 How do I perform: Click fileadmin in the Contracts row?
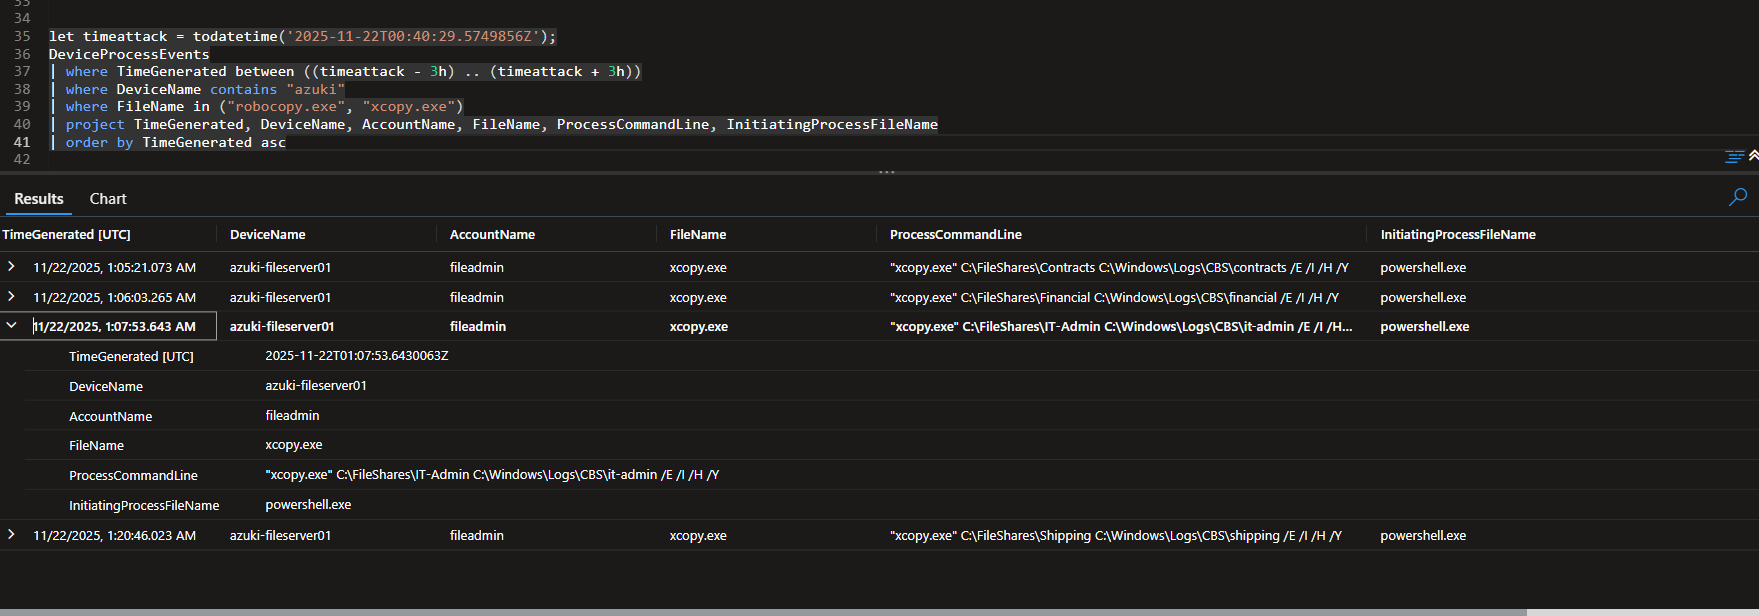click(477, 267)
